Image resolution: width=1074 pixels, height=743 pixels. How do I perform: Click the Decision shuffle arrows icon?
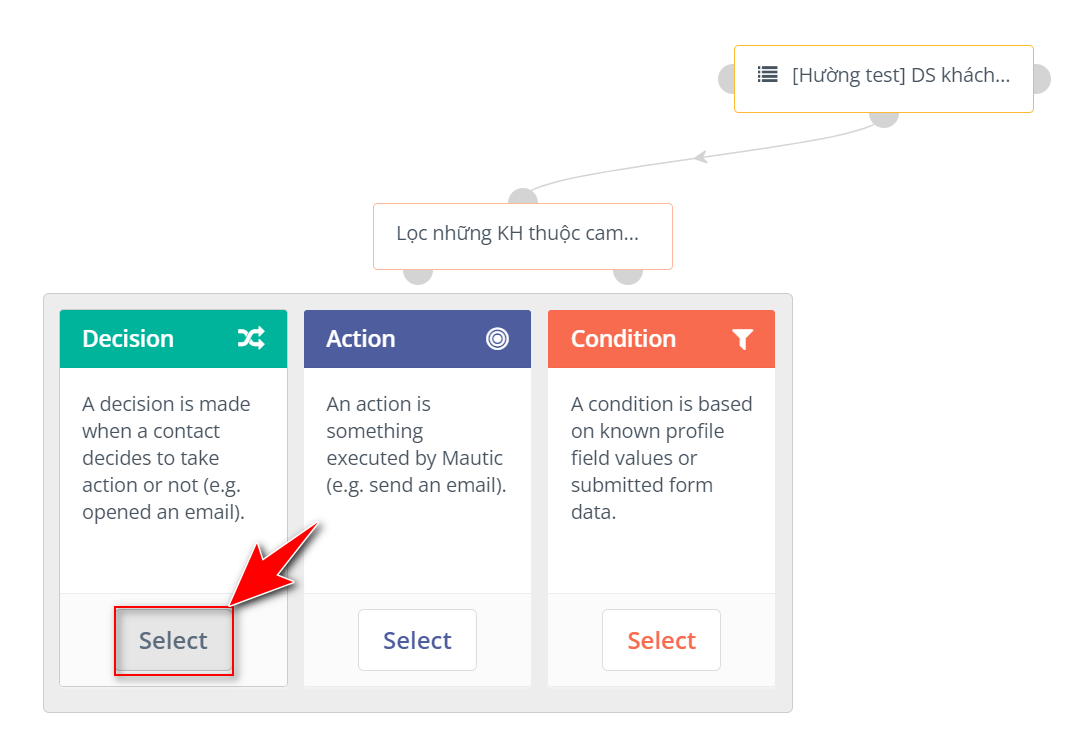tap(251, 339)
